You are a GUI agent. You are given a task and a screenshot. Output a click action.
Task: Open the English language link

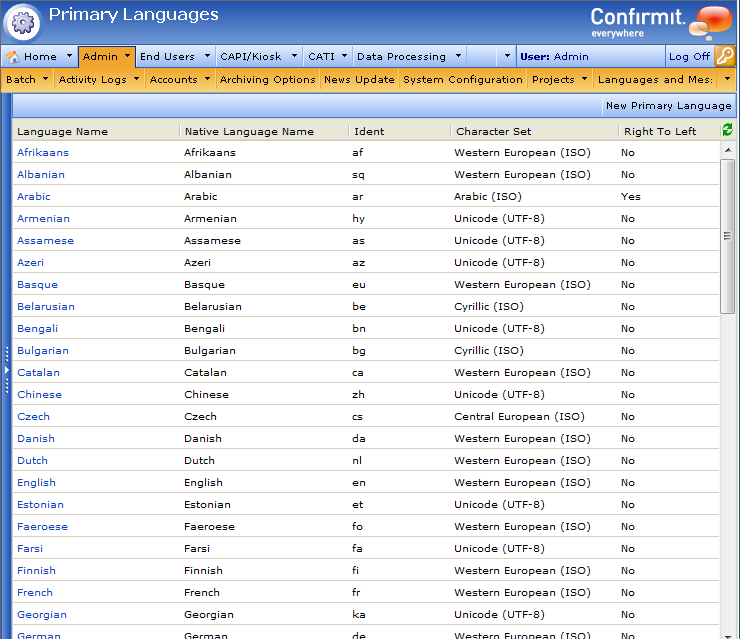click(x=36, y=483)
